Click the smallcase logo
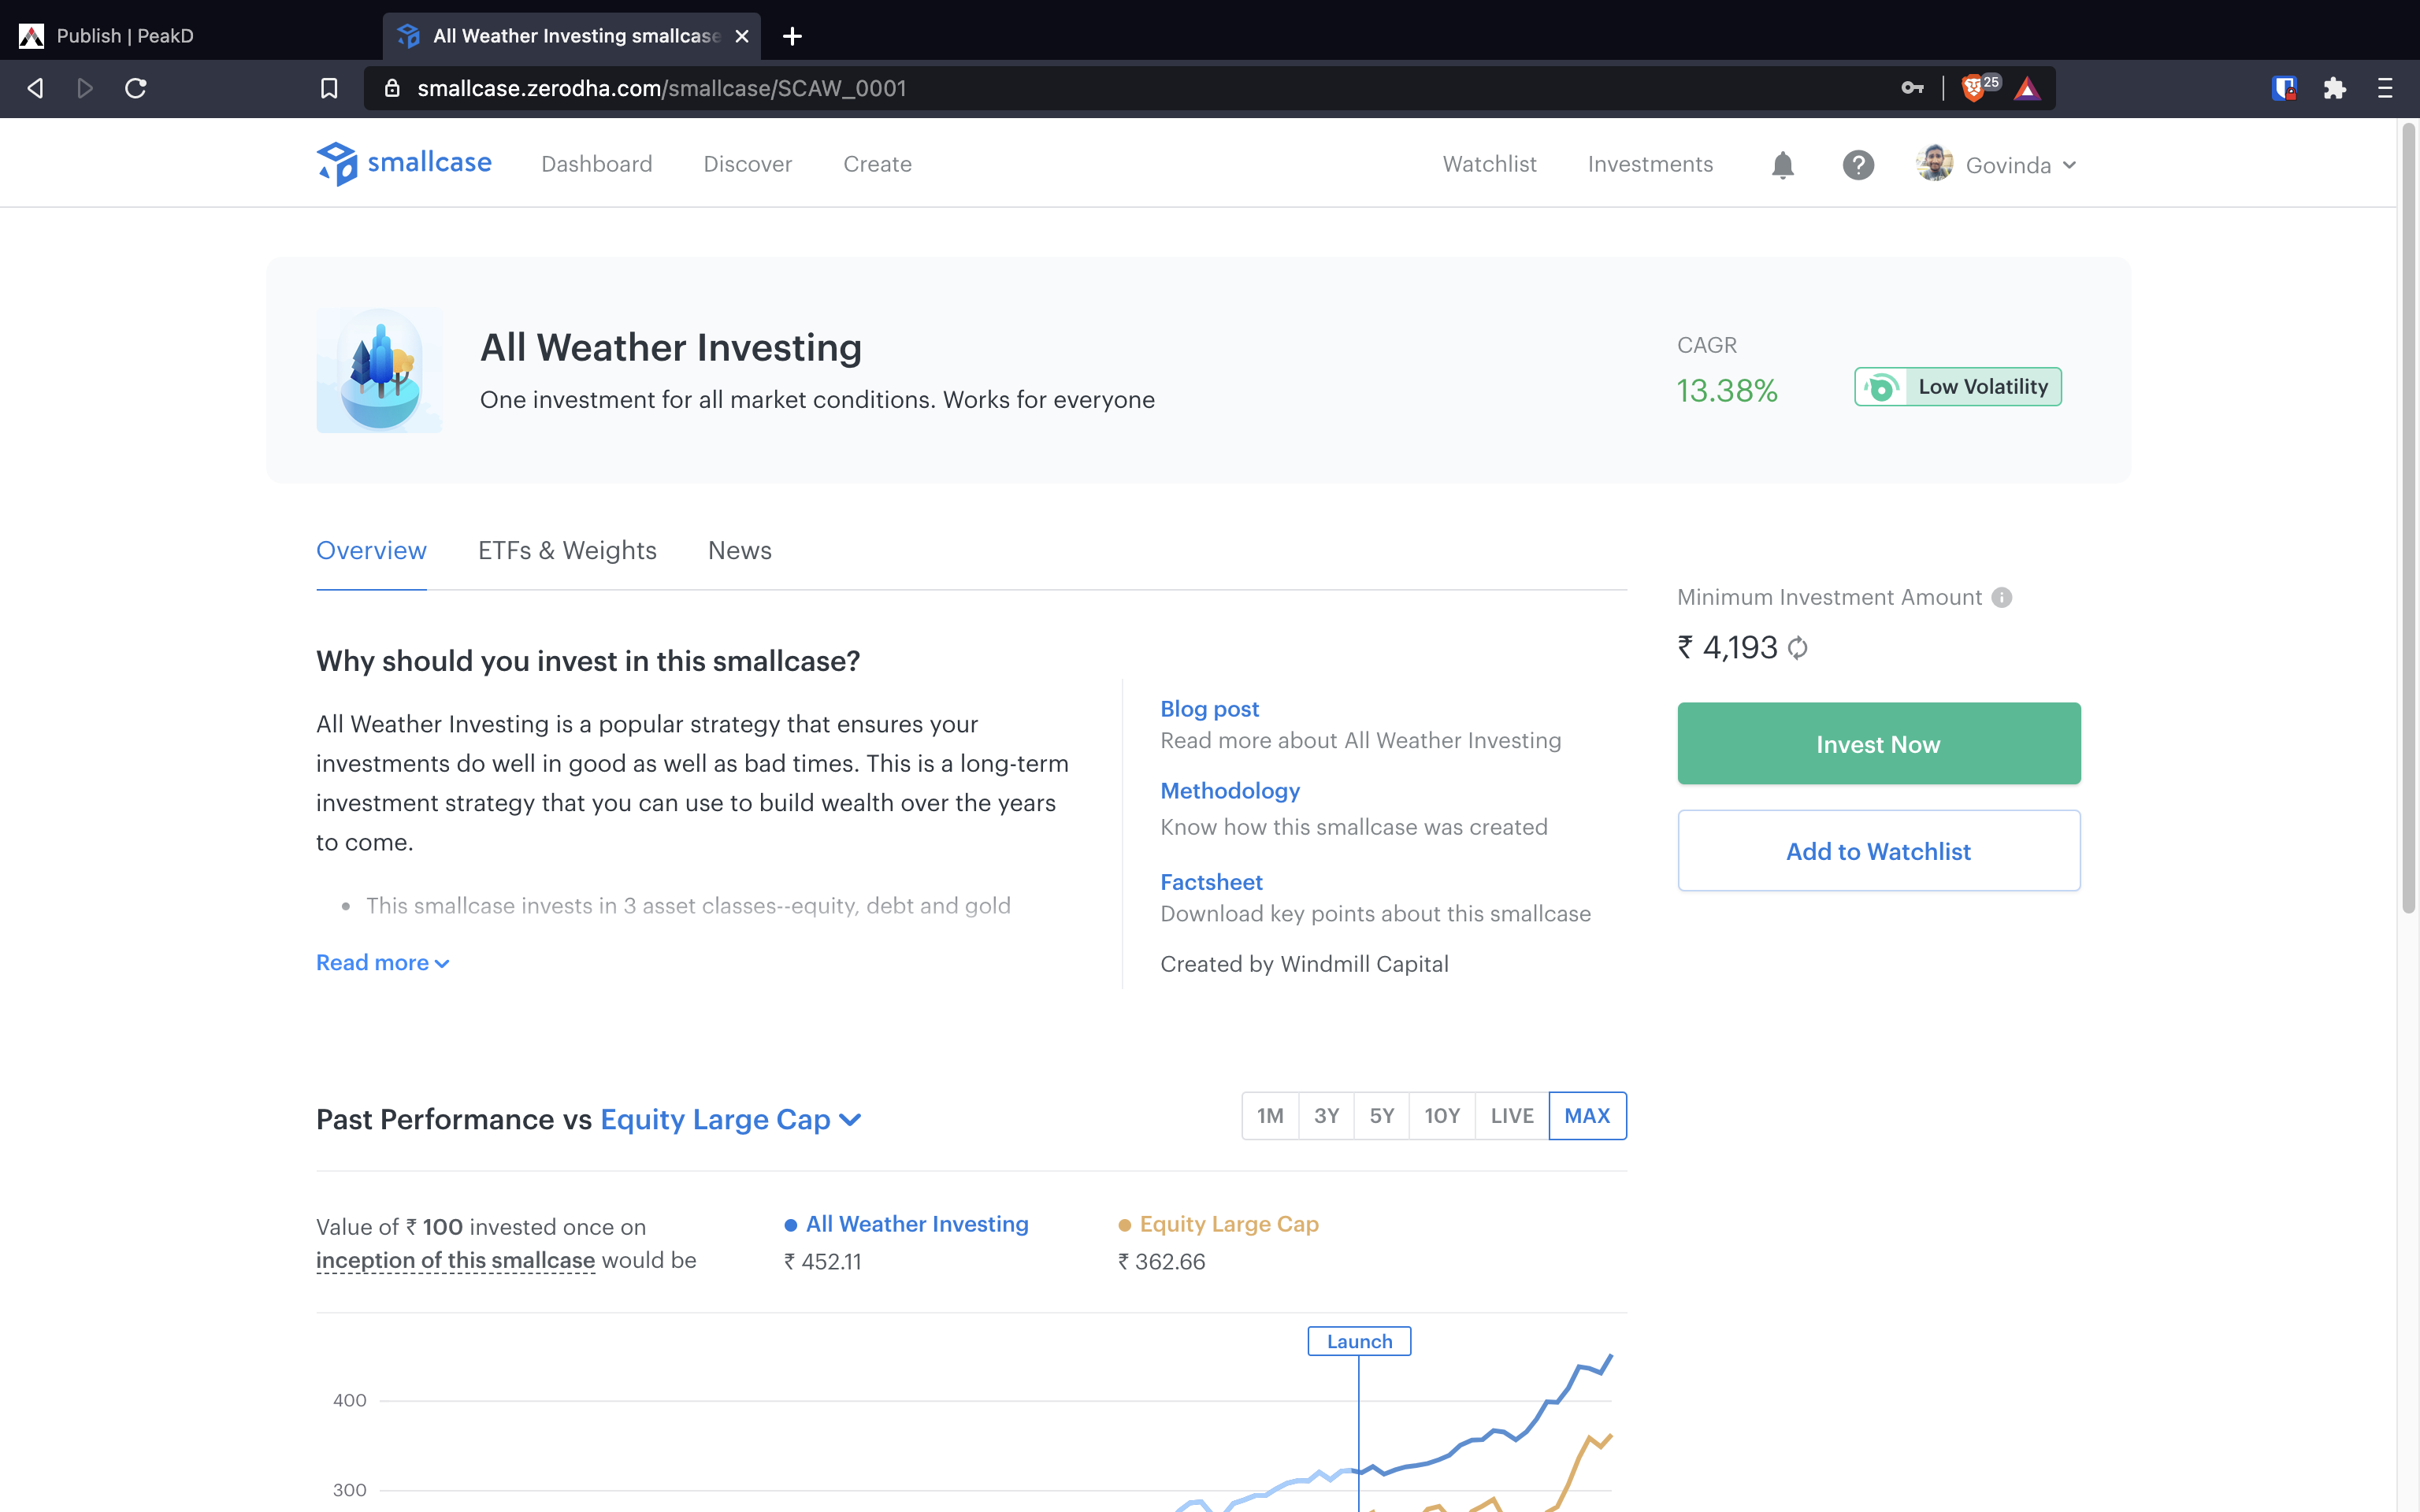The height and width of the screenshot is (1512, 2420). 404,163
